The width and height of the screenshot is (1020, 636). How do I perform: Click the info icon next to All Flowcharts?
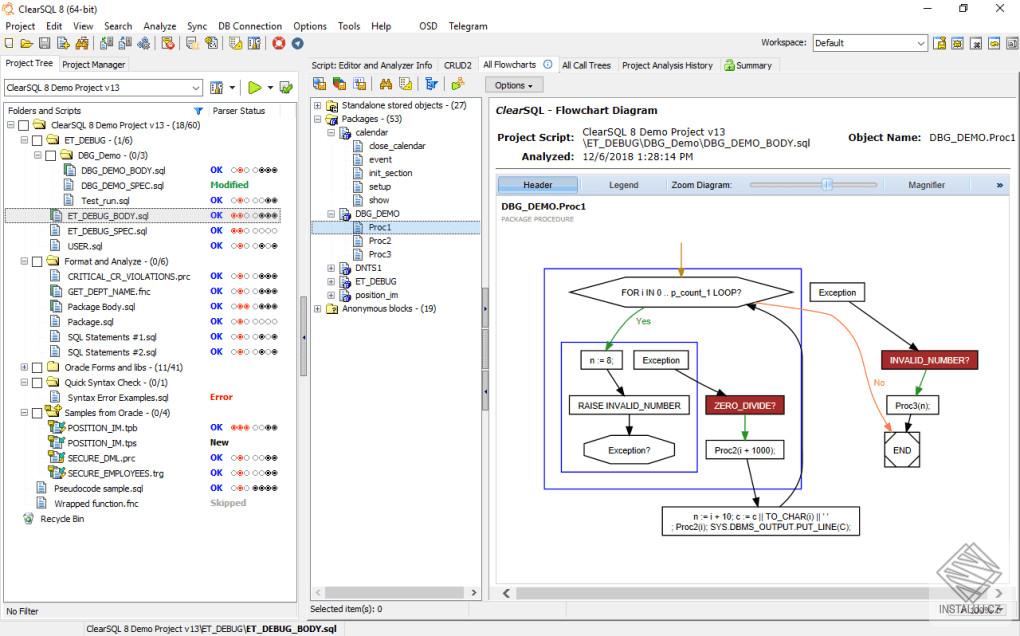pyautogui.click(x=548, y=64)
